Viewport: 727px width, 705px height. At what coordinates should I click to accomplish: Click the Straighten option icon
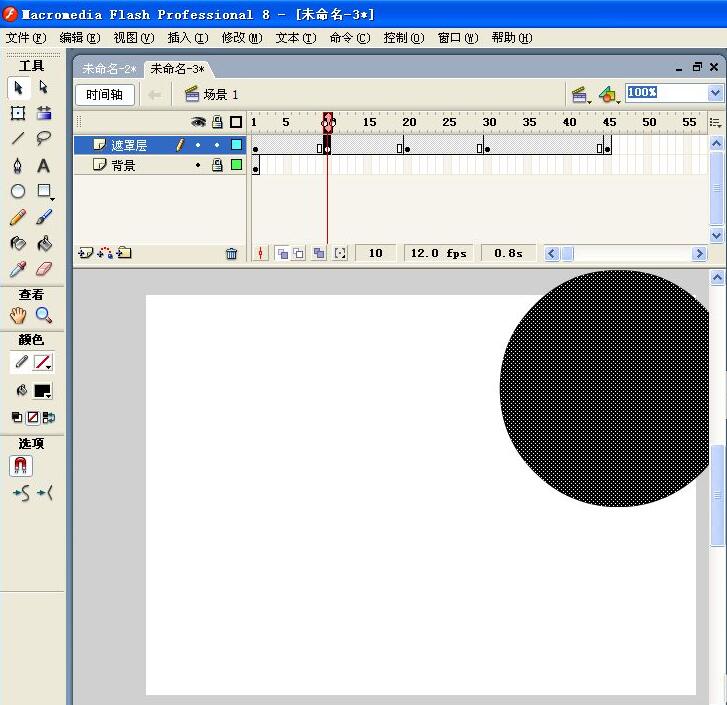pyautogui.click(x=45, y=493)
